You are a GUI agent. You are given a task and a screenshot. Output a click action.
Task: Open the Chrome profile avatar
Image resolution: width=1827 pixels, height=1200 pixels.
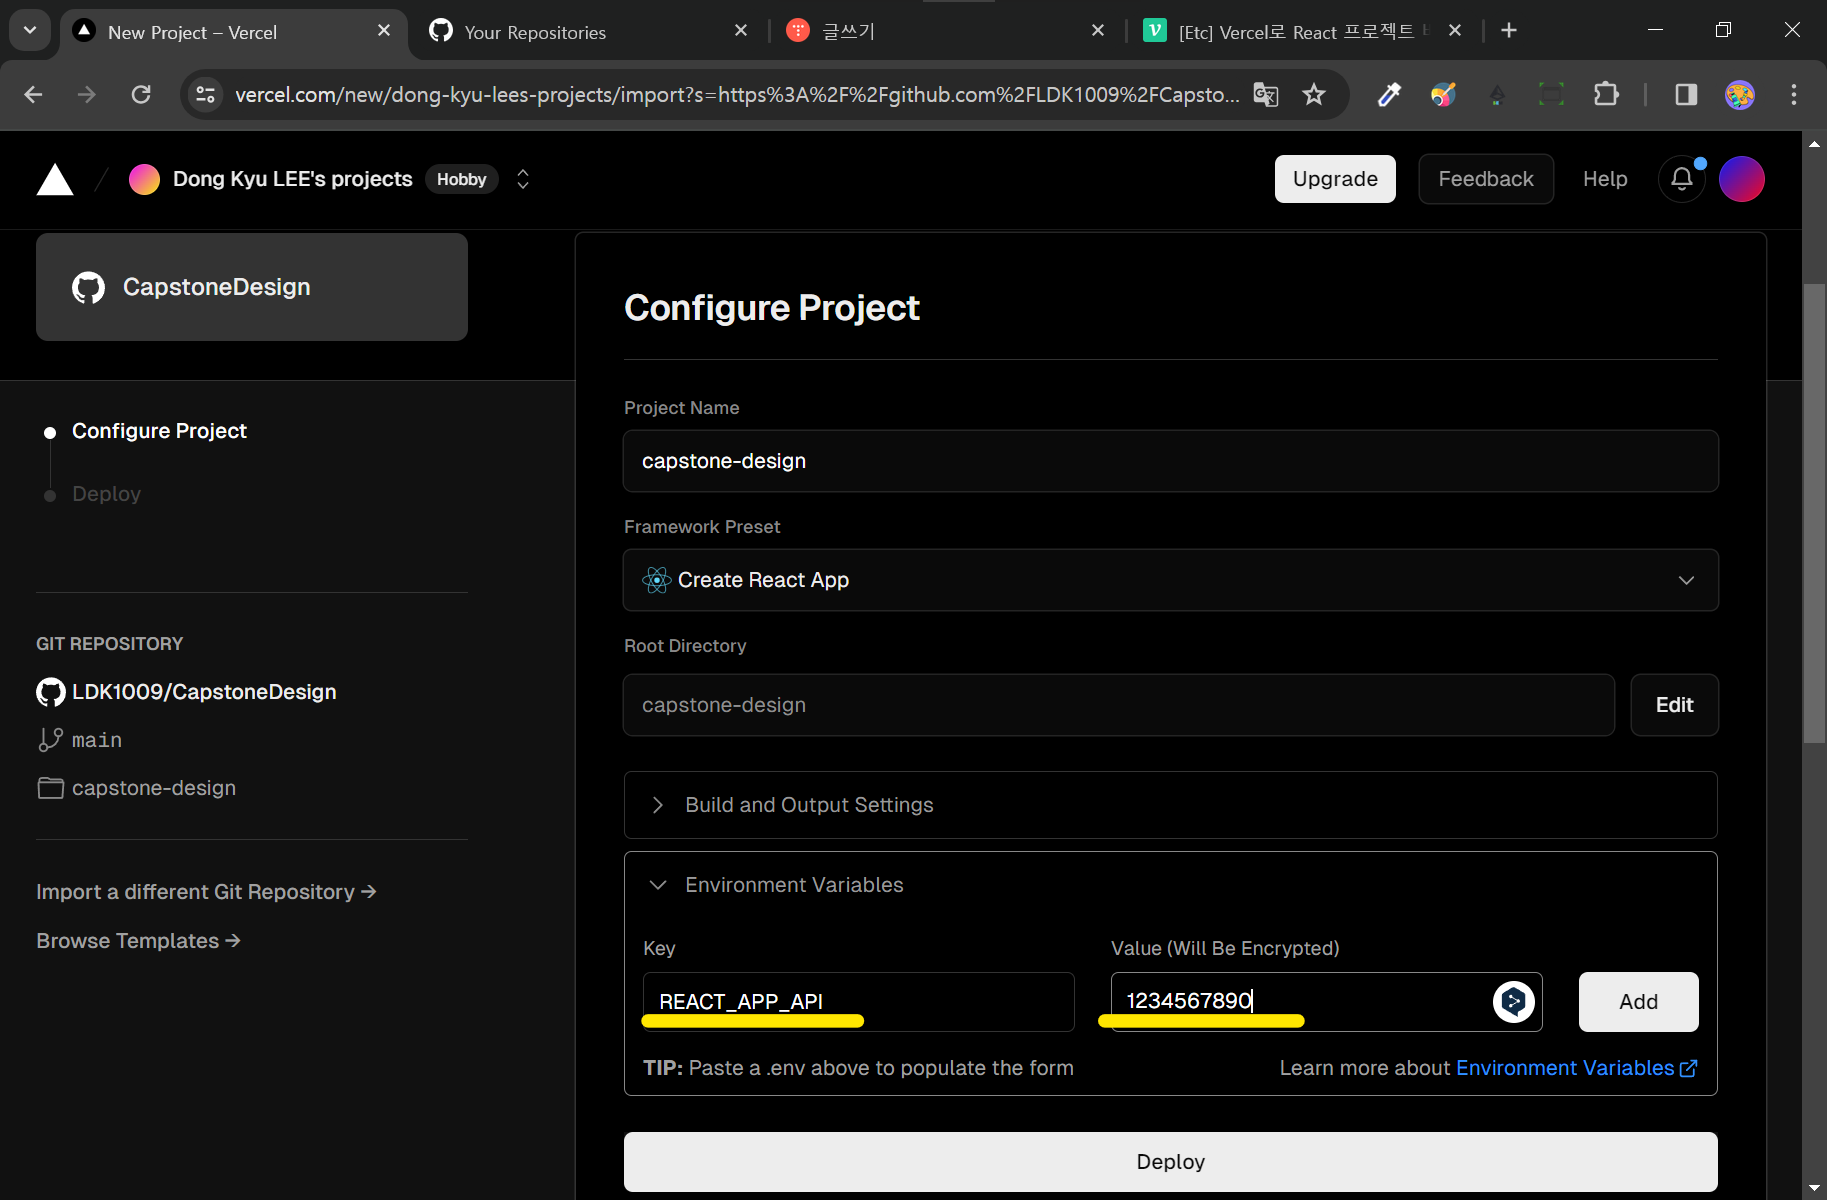[1740, 95]
